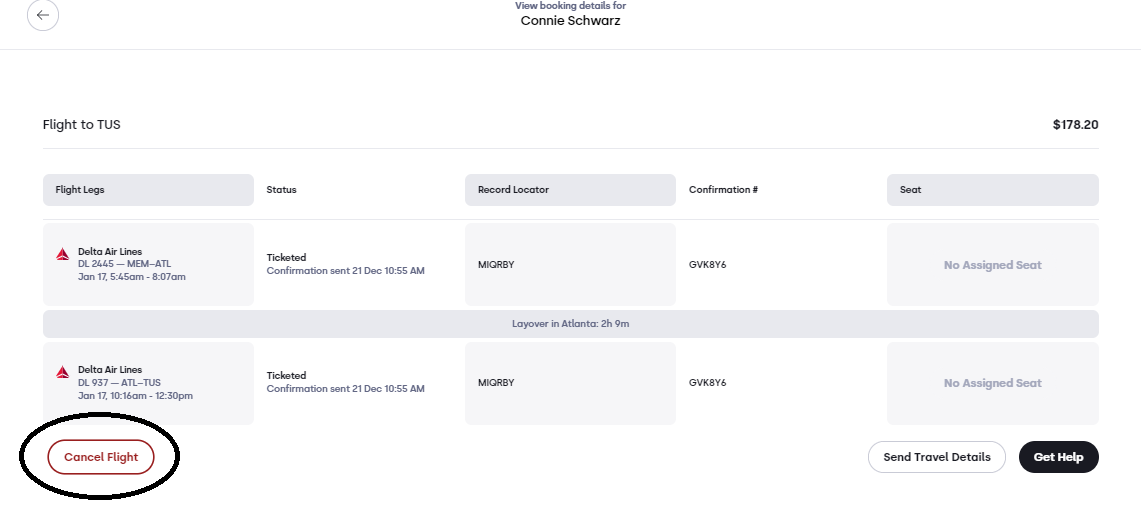Select the Seat column header
This screenshot has width=1141, height=511.
(x=993, y=190)
